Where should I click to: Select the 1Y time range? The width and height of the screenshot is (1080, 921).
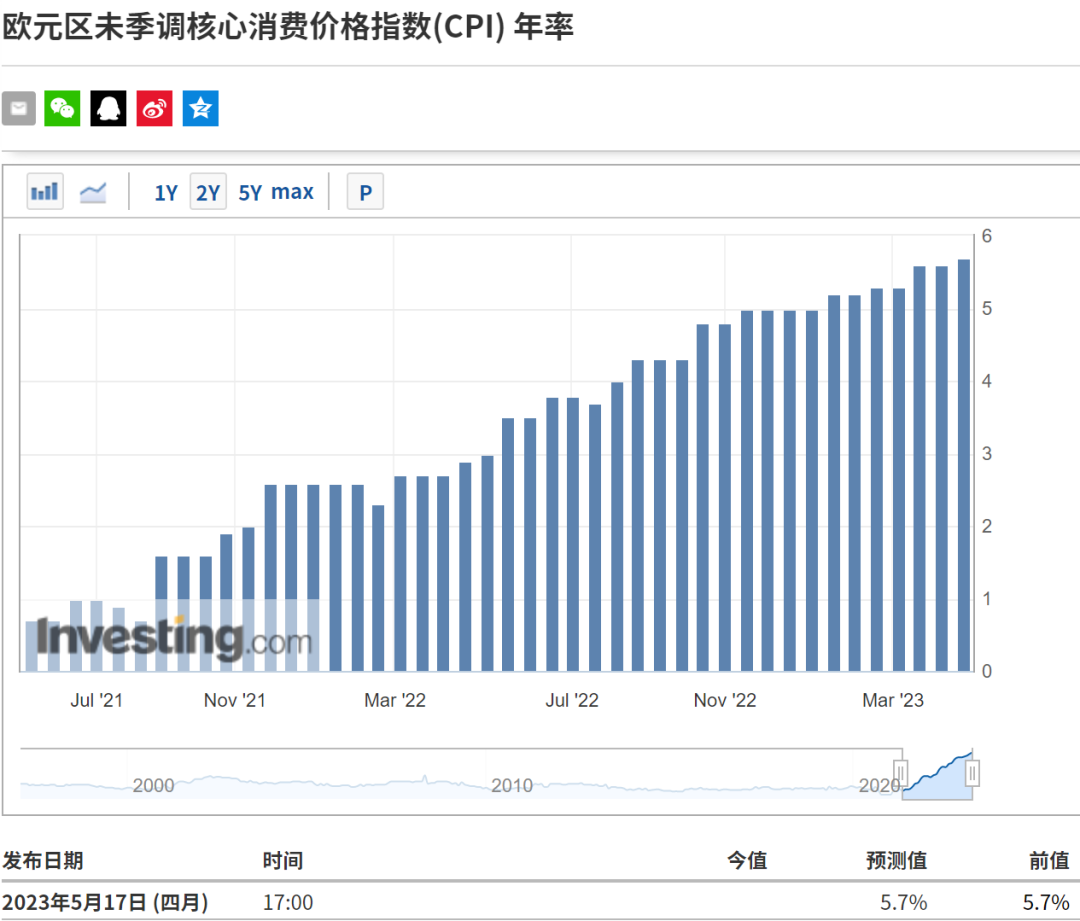165,192
